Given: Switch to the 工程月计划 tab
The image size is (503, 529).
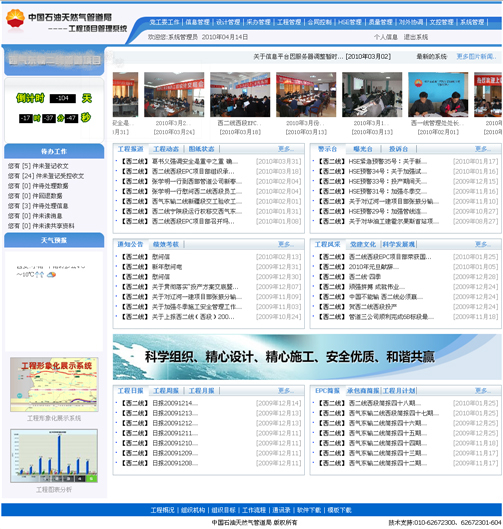Looking at the screenshot, I should point(398,391).
